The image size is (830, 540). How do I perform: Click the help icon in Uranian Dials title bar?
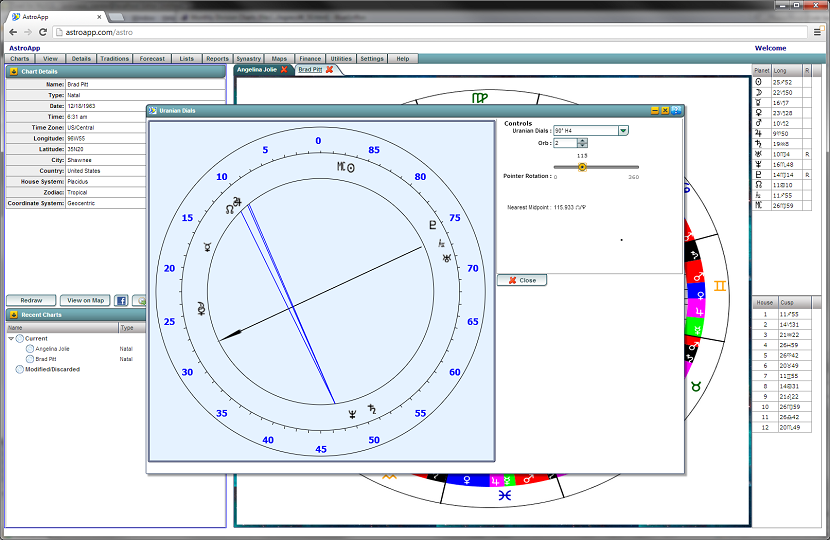676,110
